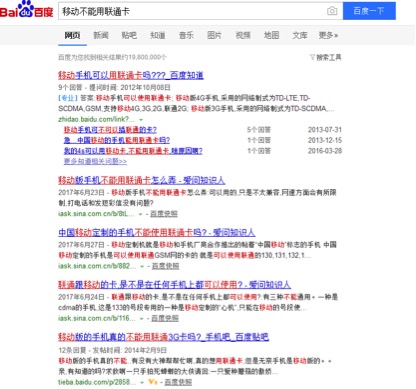Expand arrow next to tieba.baidu.com/p/2858
This screenshot has width=416, height=389.
142,382
